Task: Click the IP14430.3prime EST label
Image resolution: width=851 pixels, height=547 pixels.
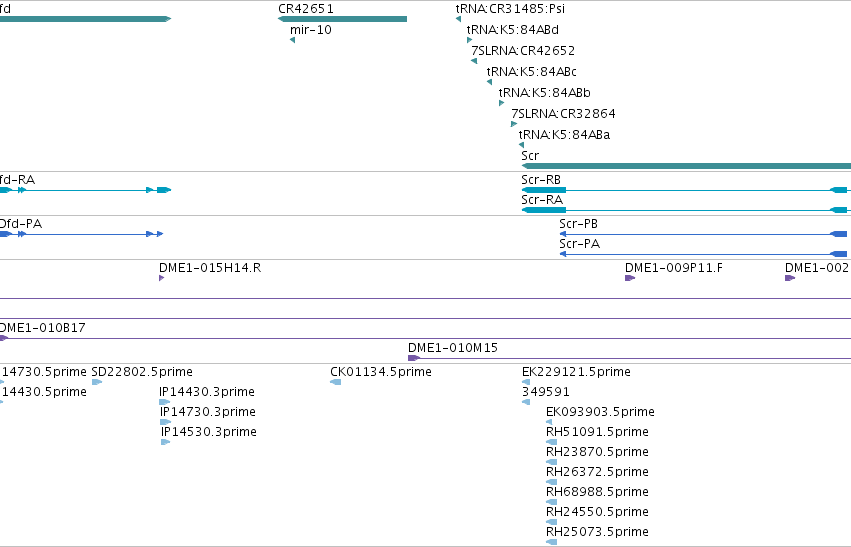Action: coord(207,392)
